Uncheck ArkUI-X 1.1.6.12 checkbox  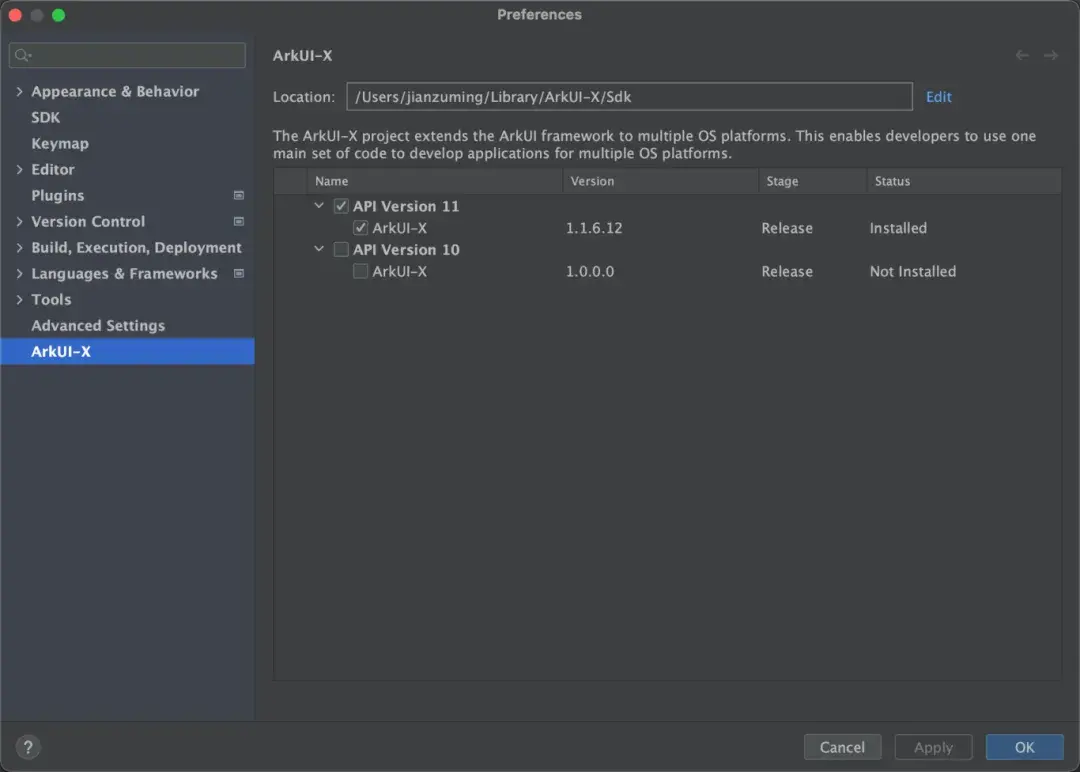(x=361, y=228)
